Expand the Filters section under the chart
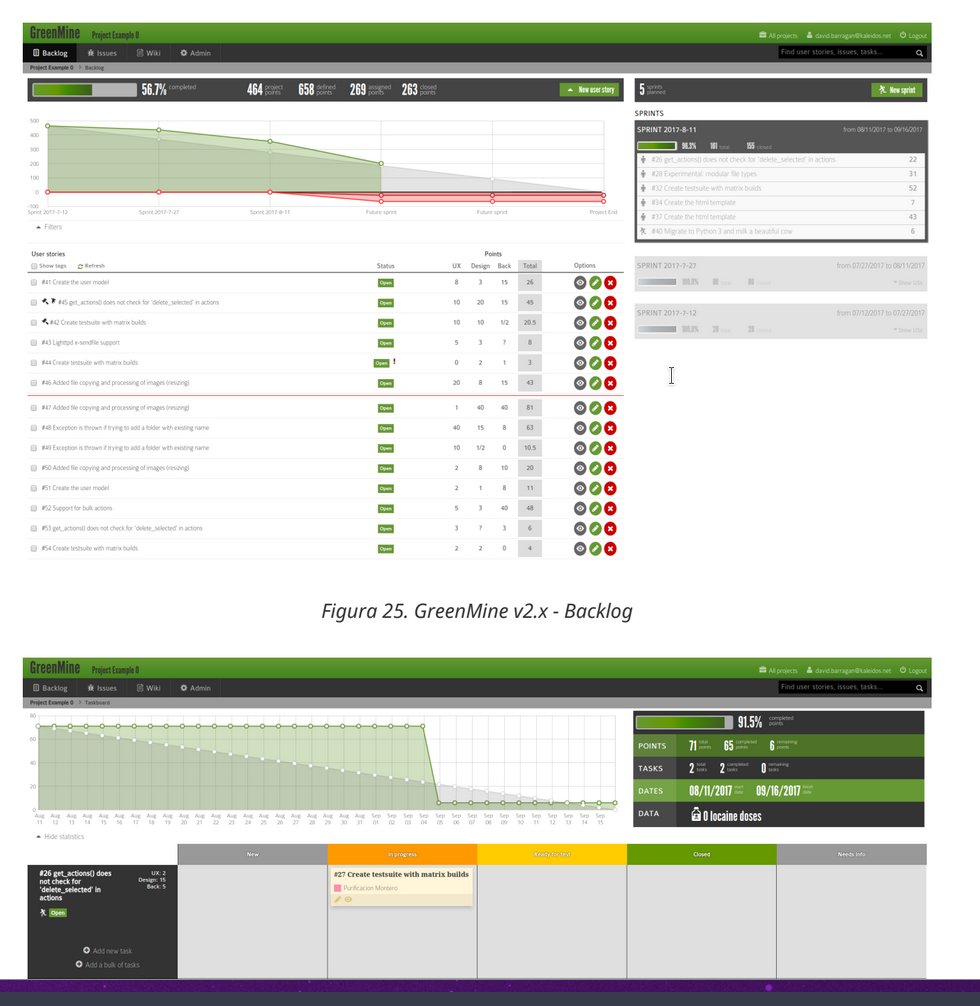The height and width of the screenshot is (1006, 980). click(x=49, y=227)
